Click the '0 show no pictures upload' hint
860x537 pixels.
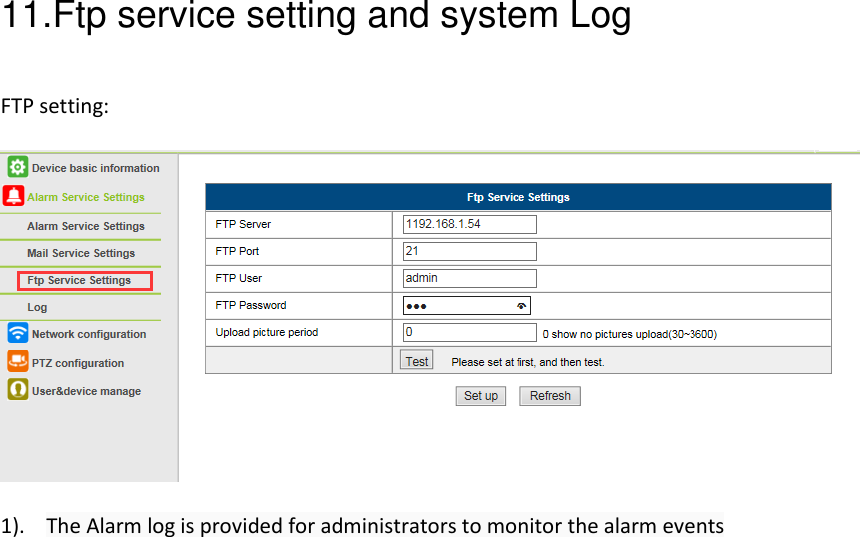630,334
